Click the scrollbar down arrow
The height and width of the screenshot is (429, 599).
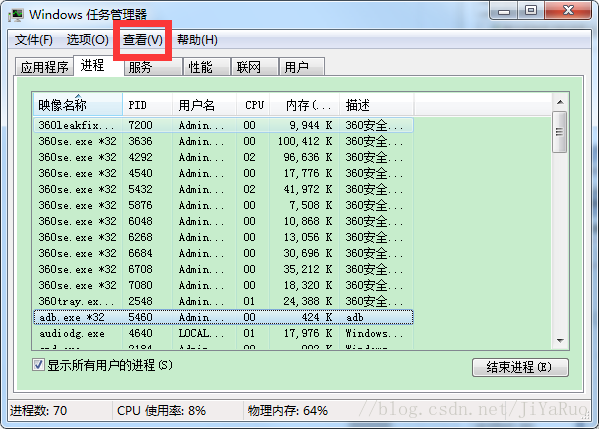(560, 340)
